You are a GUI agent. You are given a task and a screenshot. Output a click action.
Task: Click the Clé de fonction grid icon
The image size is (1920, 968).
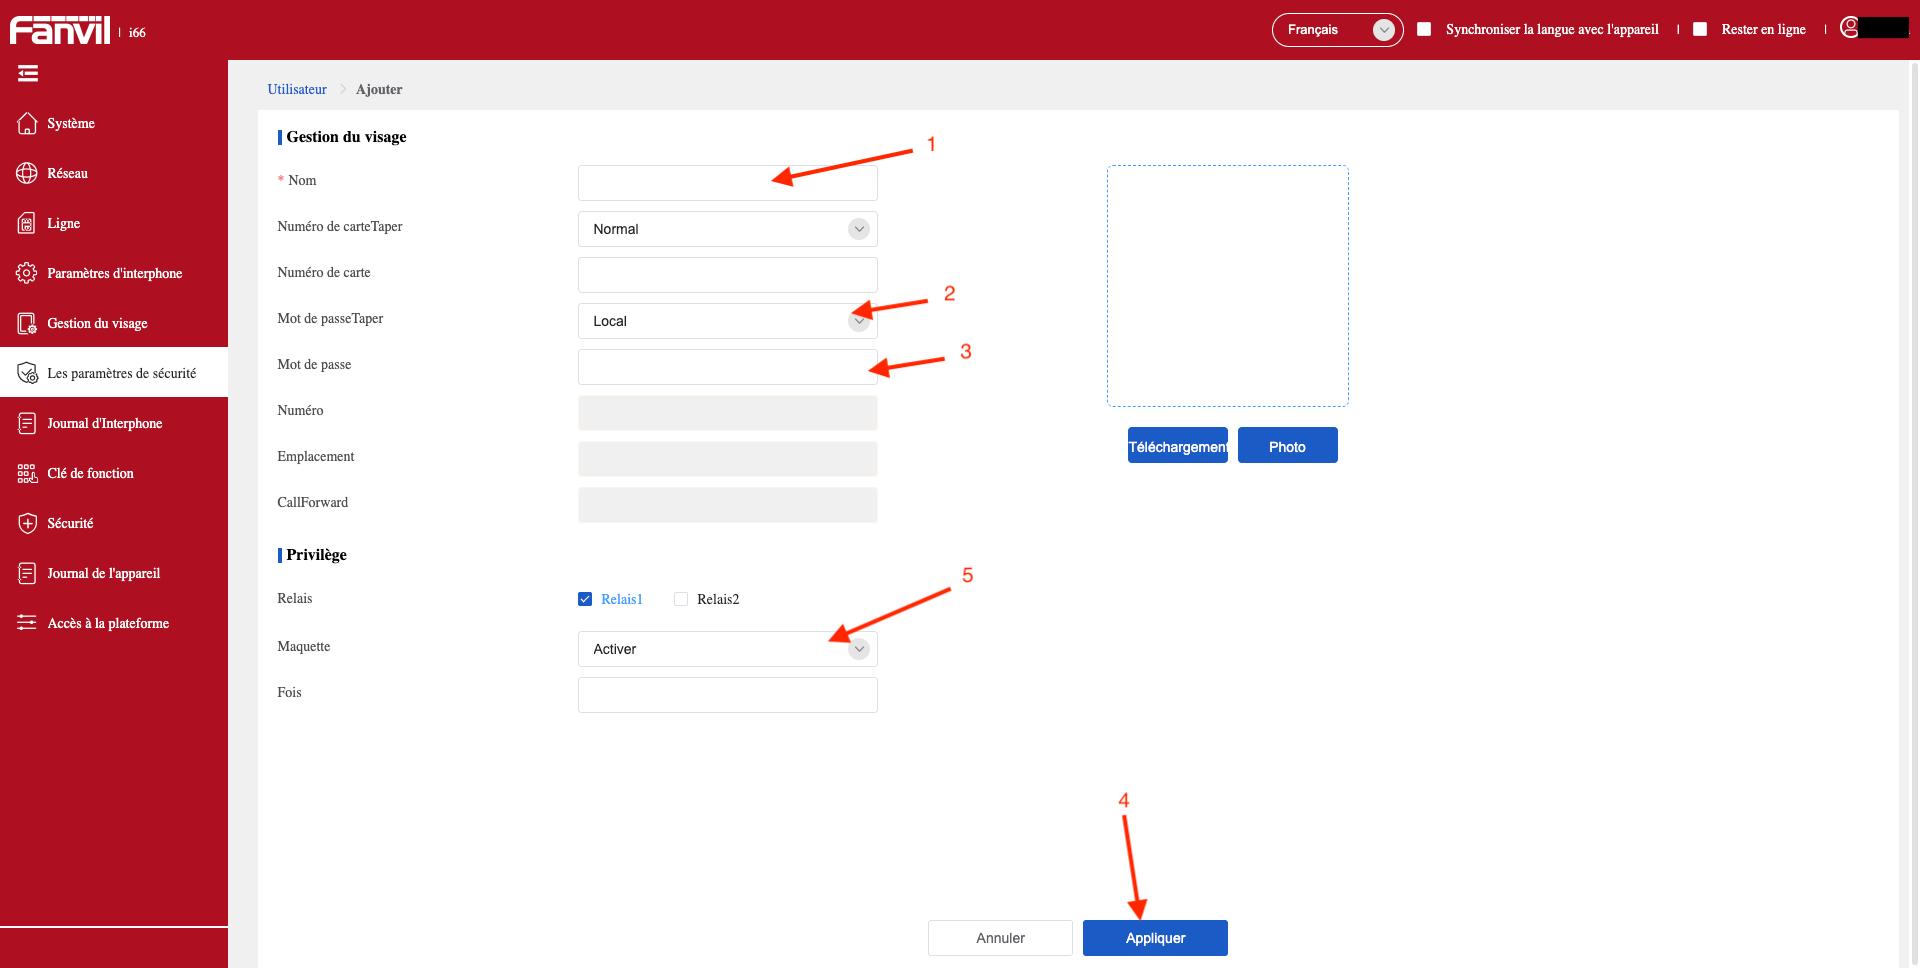point(27,473)
